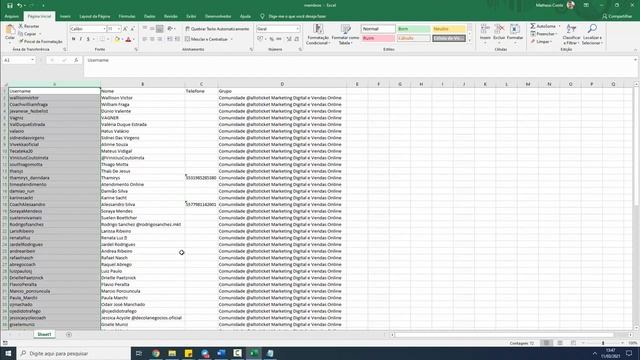This screenshot has width=640, height=360.
Task: Open Limpar clear dropdown
Action: (x=541, y=42)
